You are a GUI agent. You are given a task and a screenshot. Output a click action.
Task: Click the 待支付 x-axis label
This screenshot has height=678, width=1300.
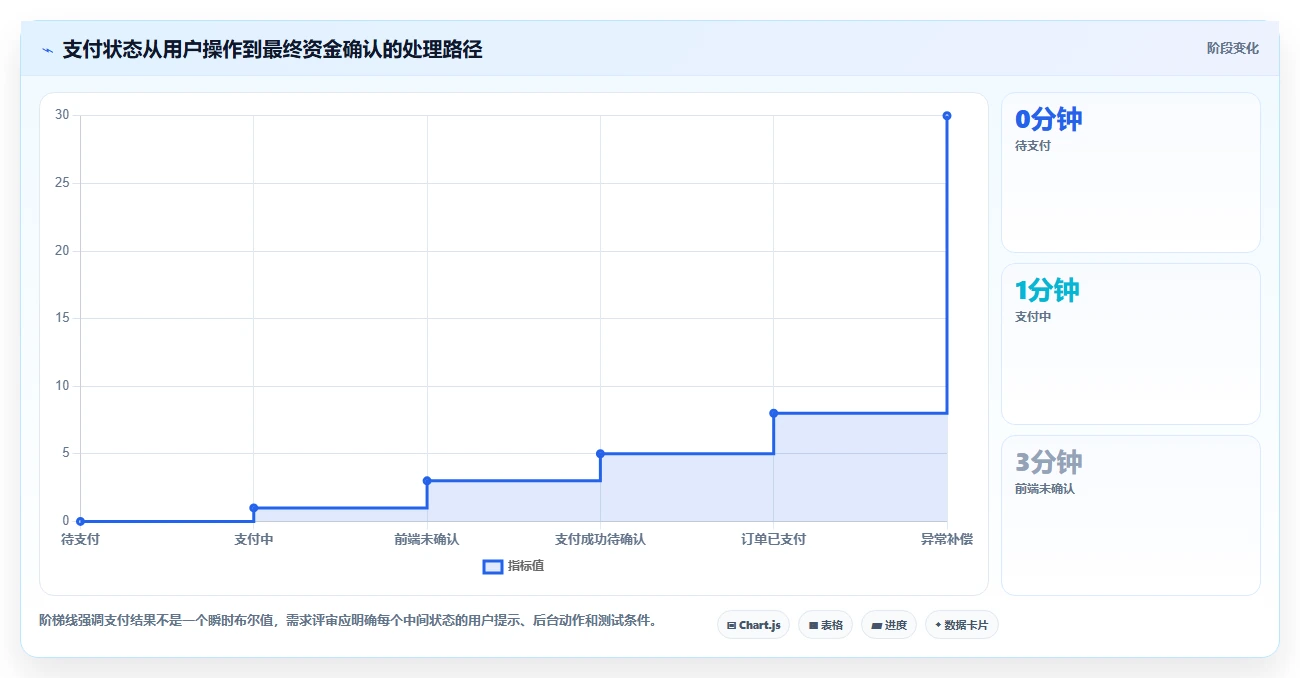(80, 539)
